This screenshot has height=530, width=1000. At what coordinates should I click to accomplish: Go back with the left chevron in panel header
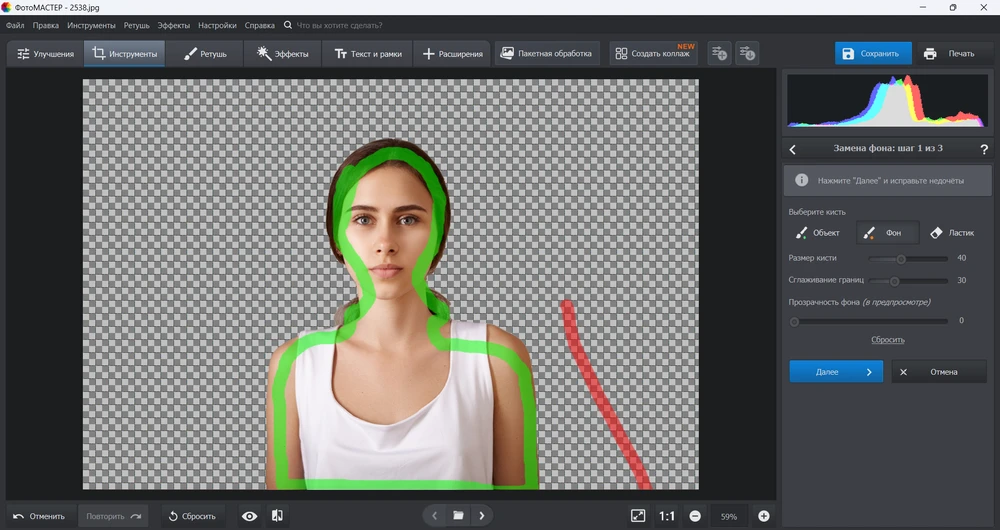tap(793, 149)
